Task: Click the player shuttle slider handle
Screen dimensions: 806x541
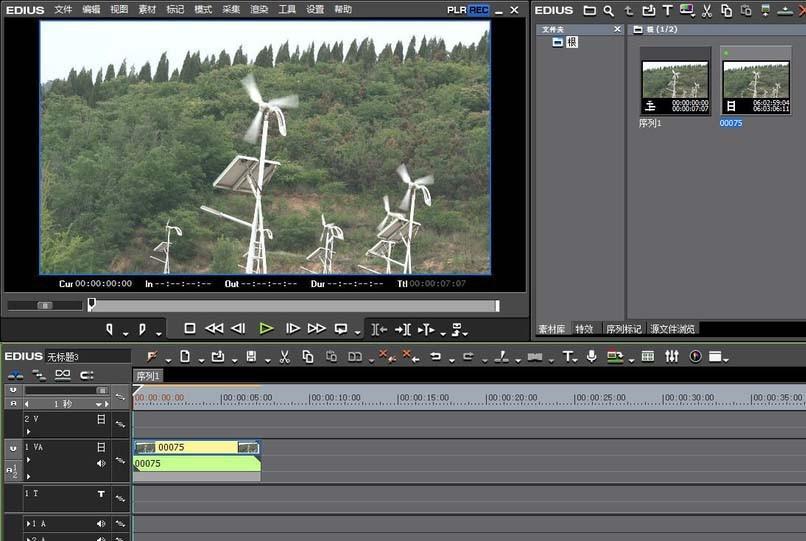Action: click(45, 305)
